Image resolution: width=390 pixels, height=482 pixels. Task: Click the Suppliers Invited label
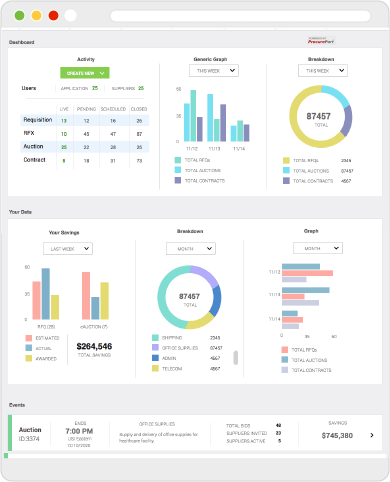coord(247,433)
